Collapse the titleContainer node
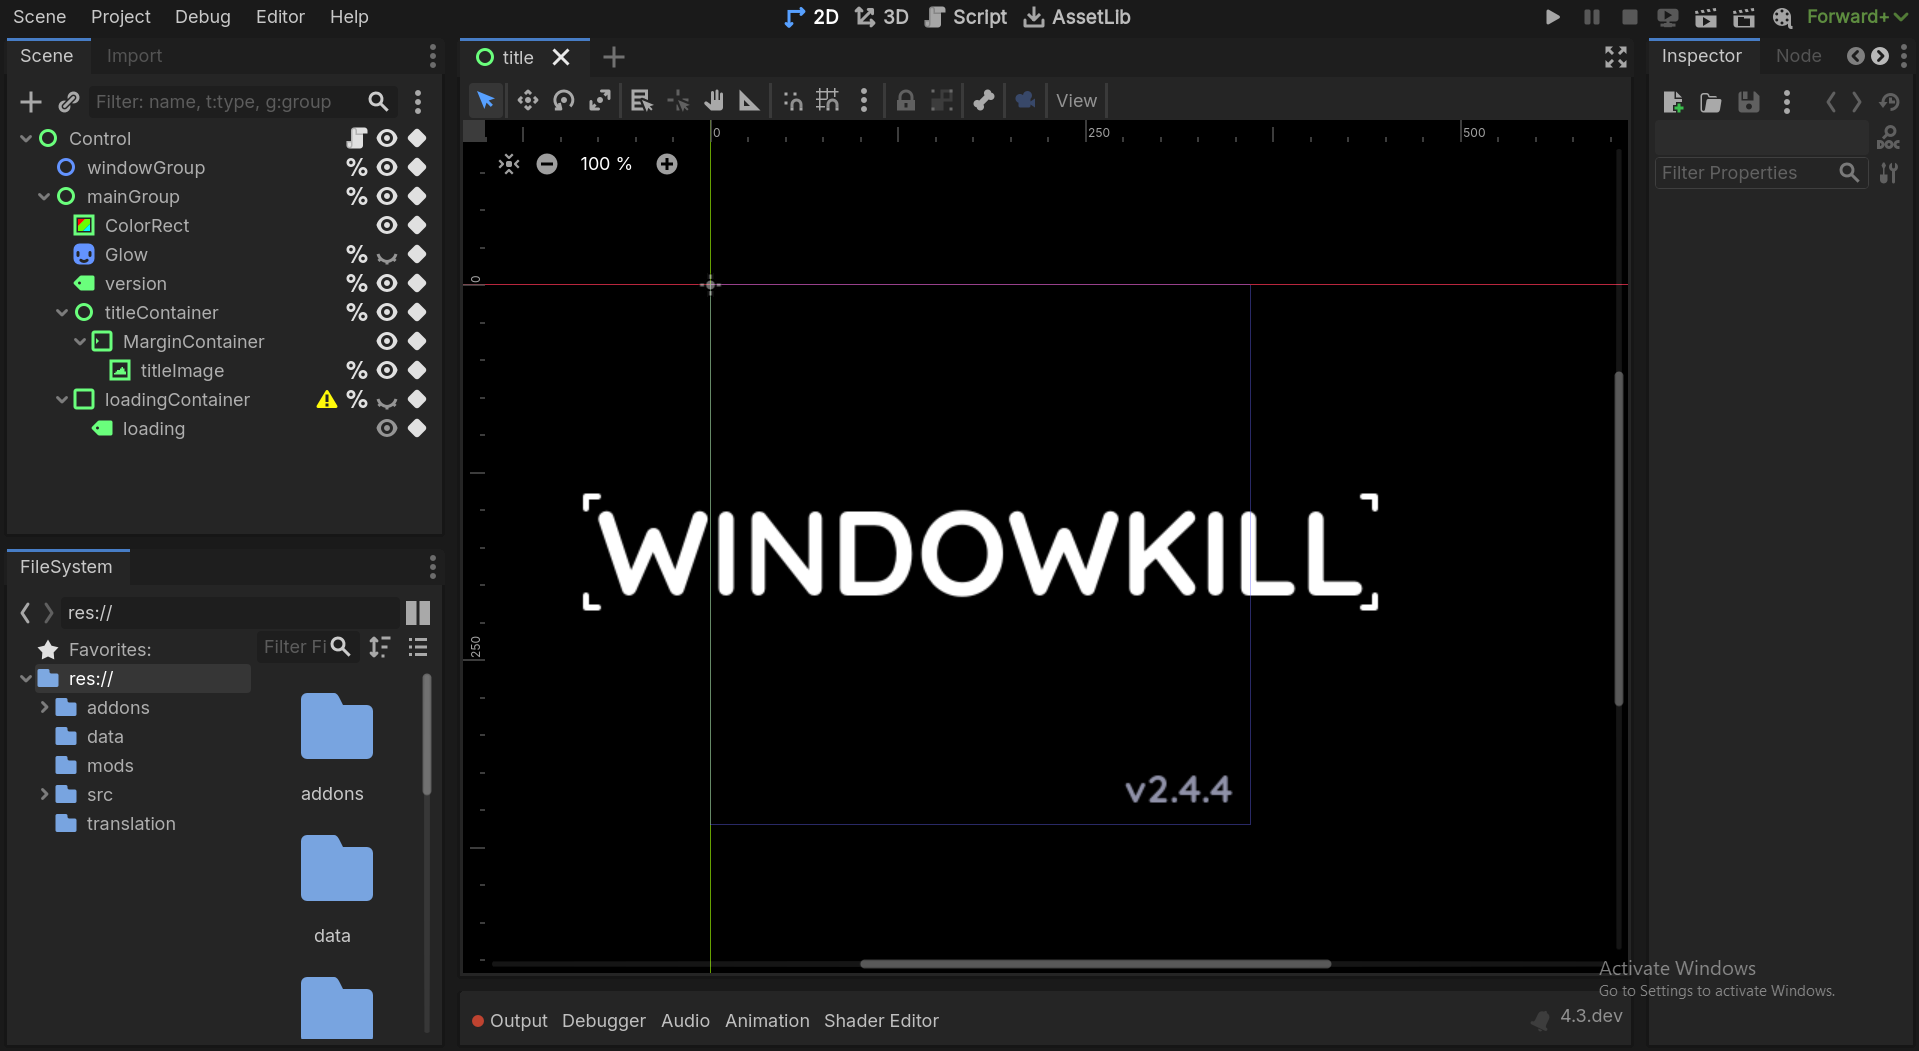 pyautogui.click(x=62, y=312)
